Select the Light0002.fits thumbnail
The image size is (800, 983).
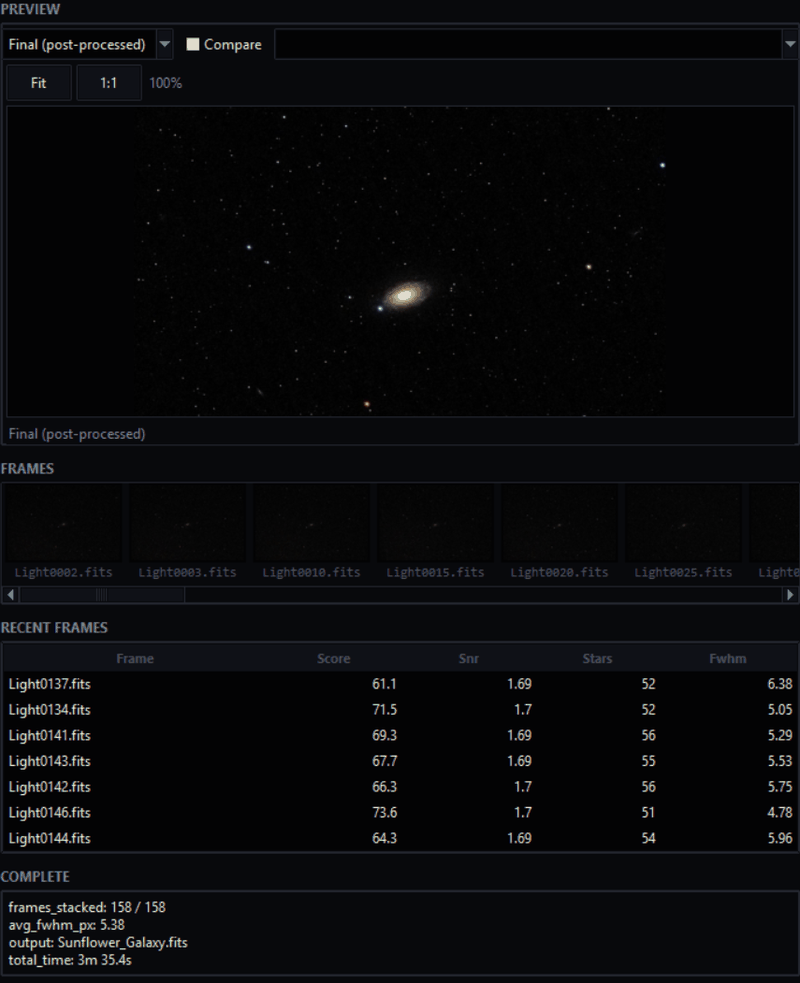pyautogui.click(x=63, y=532)
